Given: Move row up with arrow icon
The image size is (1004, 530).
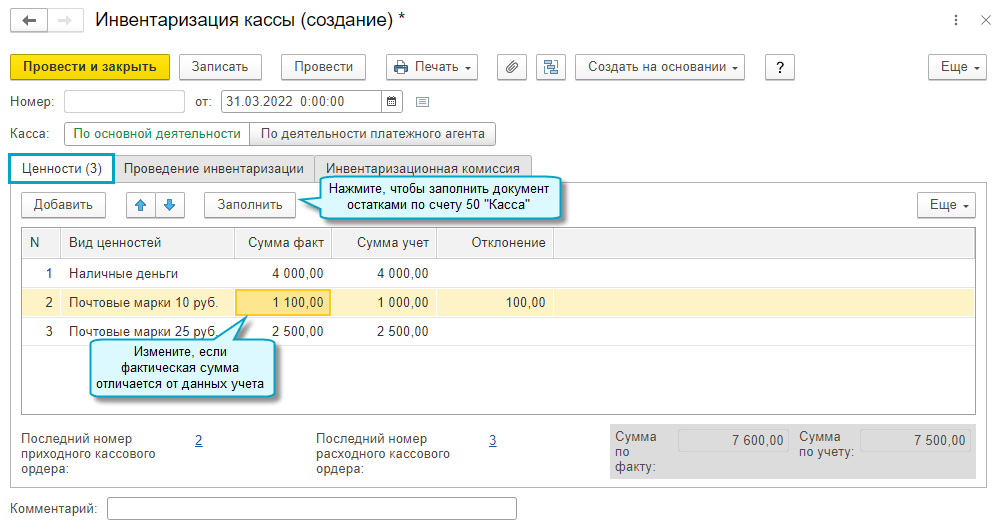Looking at the screenshot, I should 141,205.
